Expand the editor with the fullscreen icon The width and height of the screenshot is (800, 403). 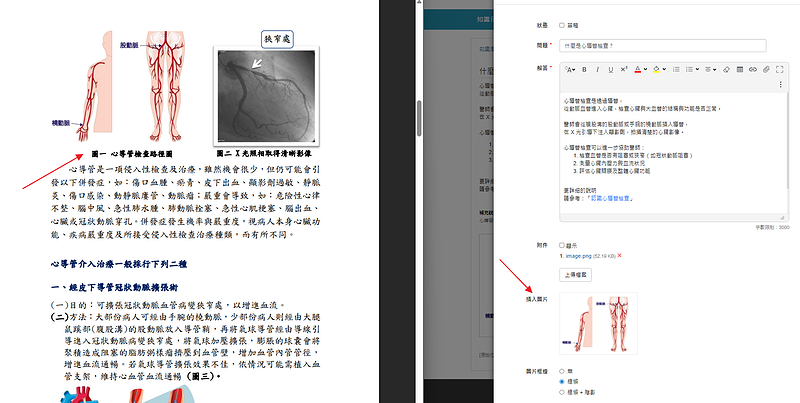tap(780, 69)
